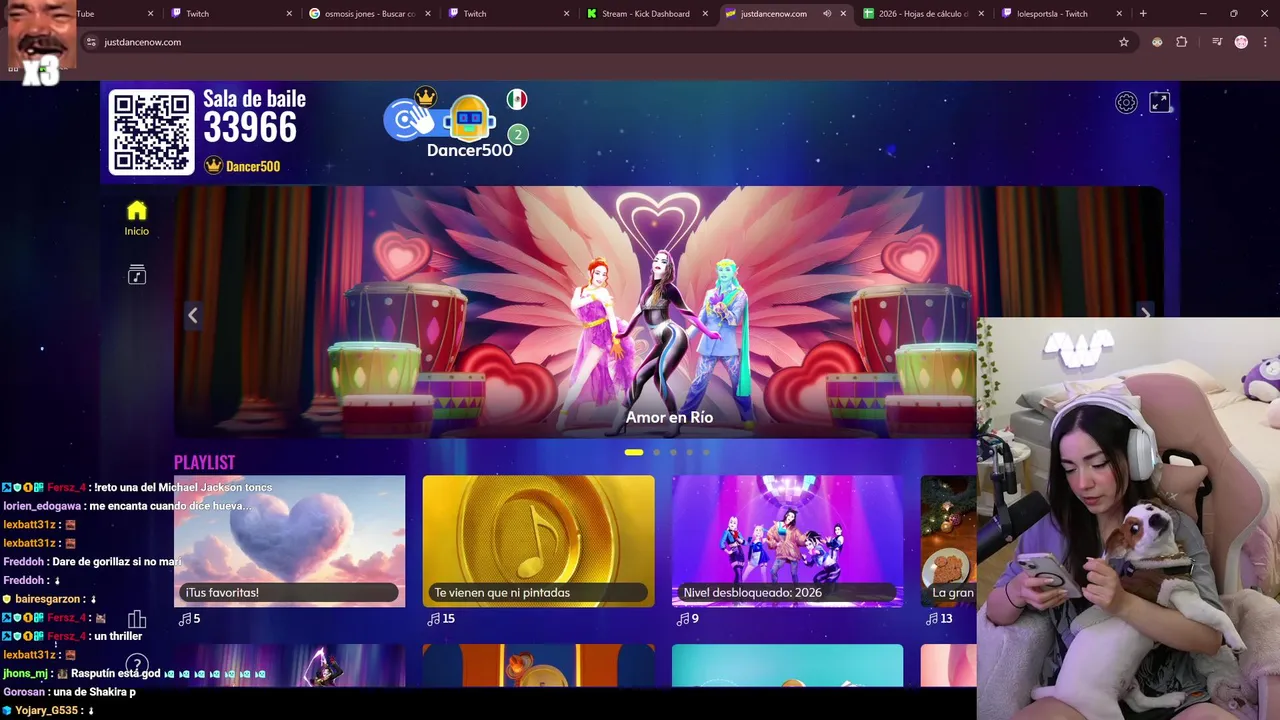Click the help question mark sidebar icon
1280x720 pixels.
(x=137, y=664)
